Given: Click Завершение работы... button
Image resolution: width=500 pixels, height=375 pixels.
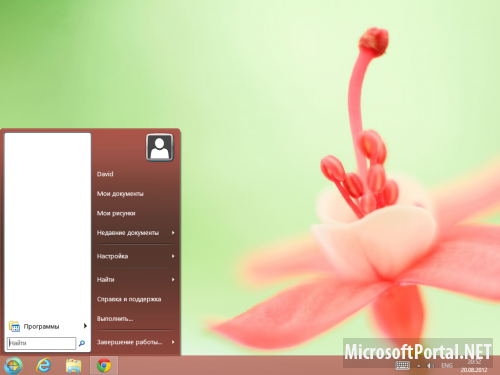Looking at the screenshot, I should pyautogui.click(x=129, y=342).
